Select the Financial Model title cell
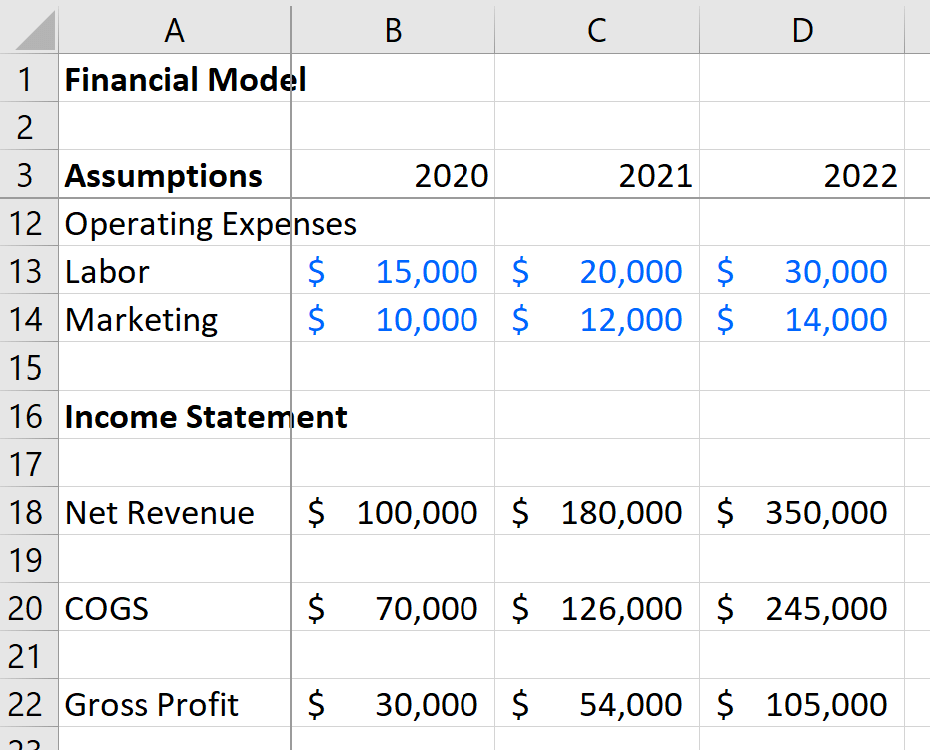 click(x=174, y=79)
